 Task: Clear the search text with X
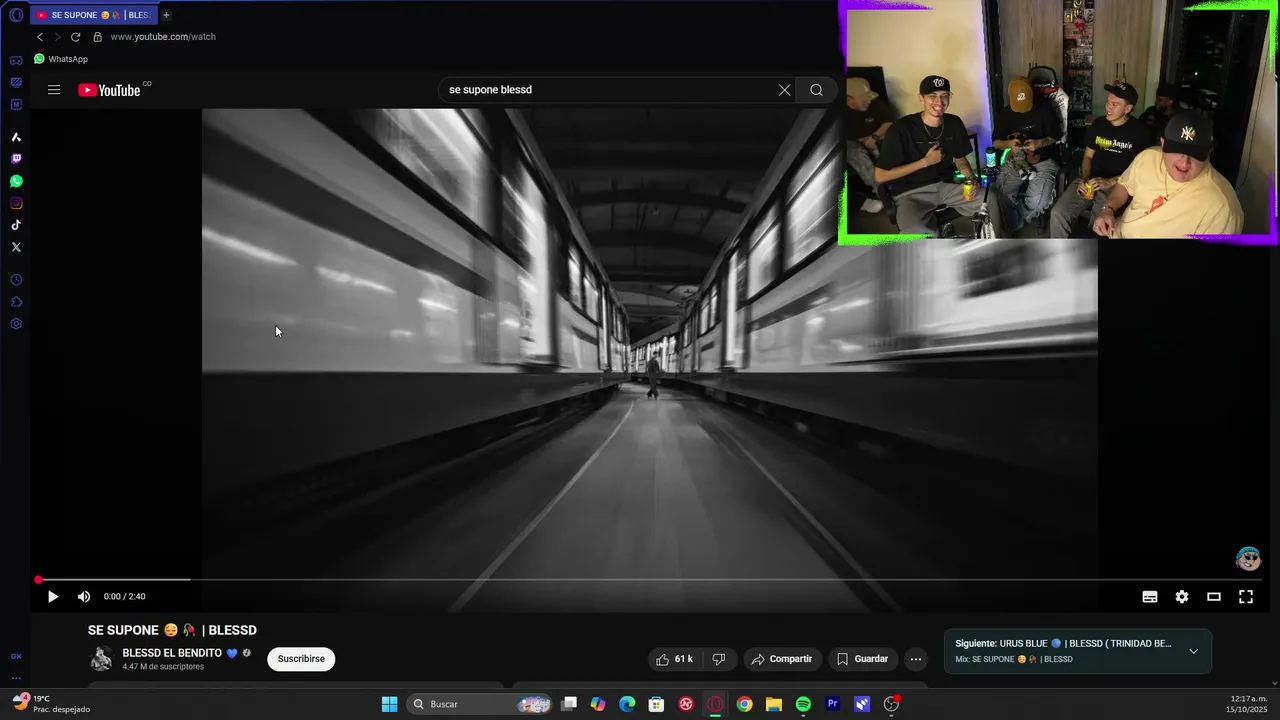[784, 90]
